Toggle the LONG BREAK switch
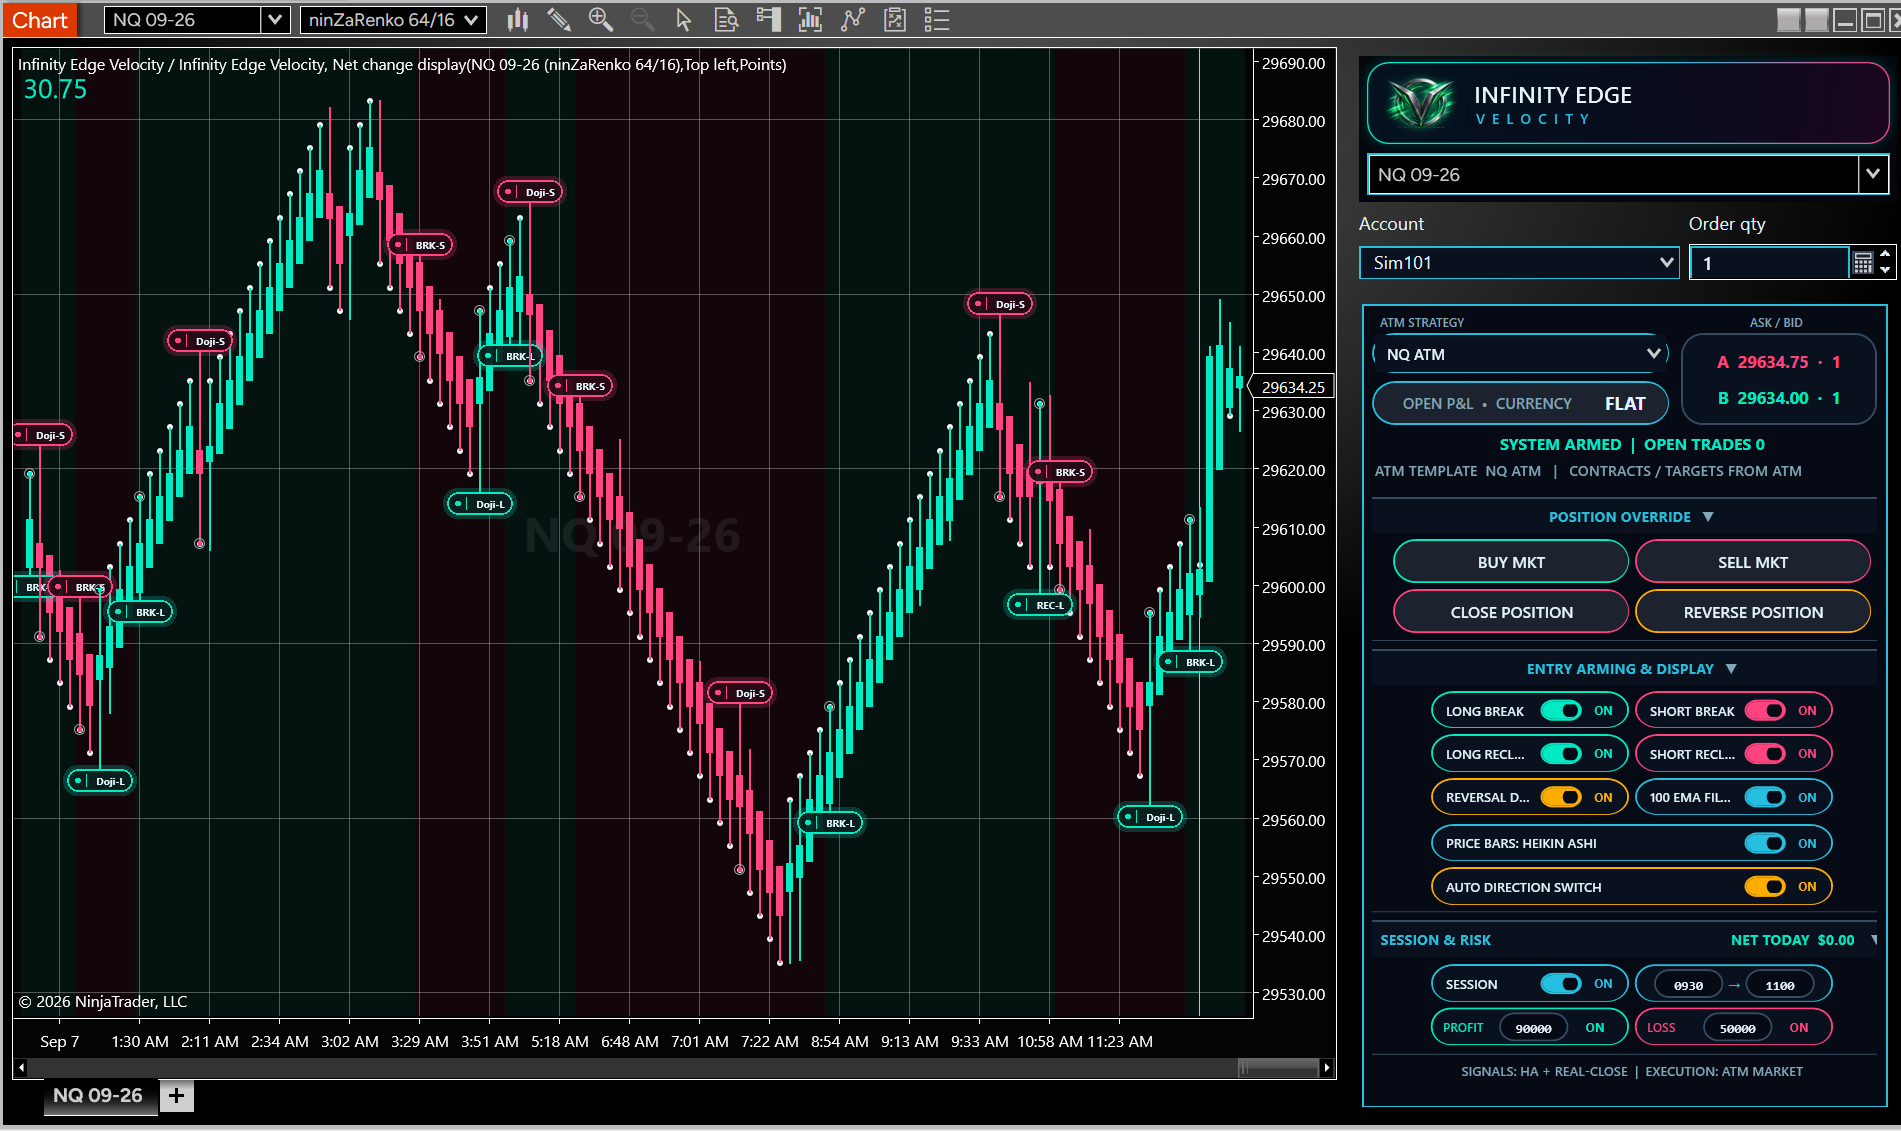This screenshot has width=1901, height=1131. 1560,711
